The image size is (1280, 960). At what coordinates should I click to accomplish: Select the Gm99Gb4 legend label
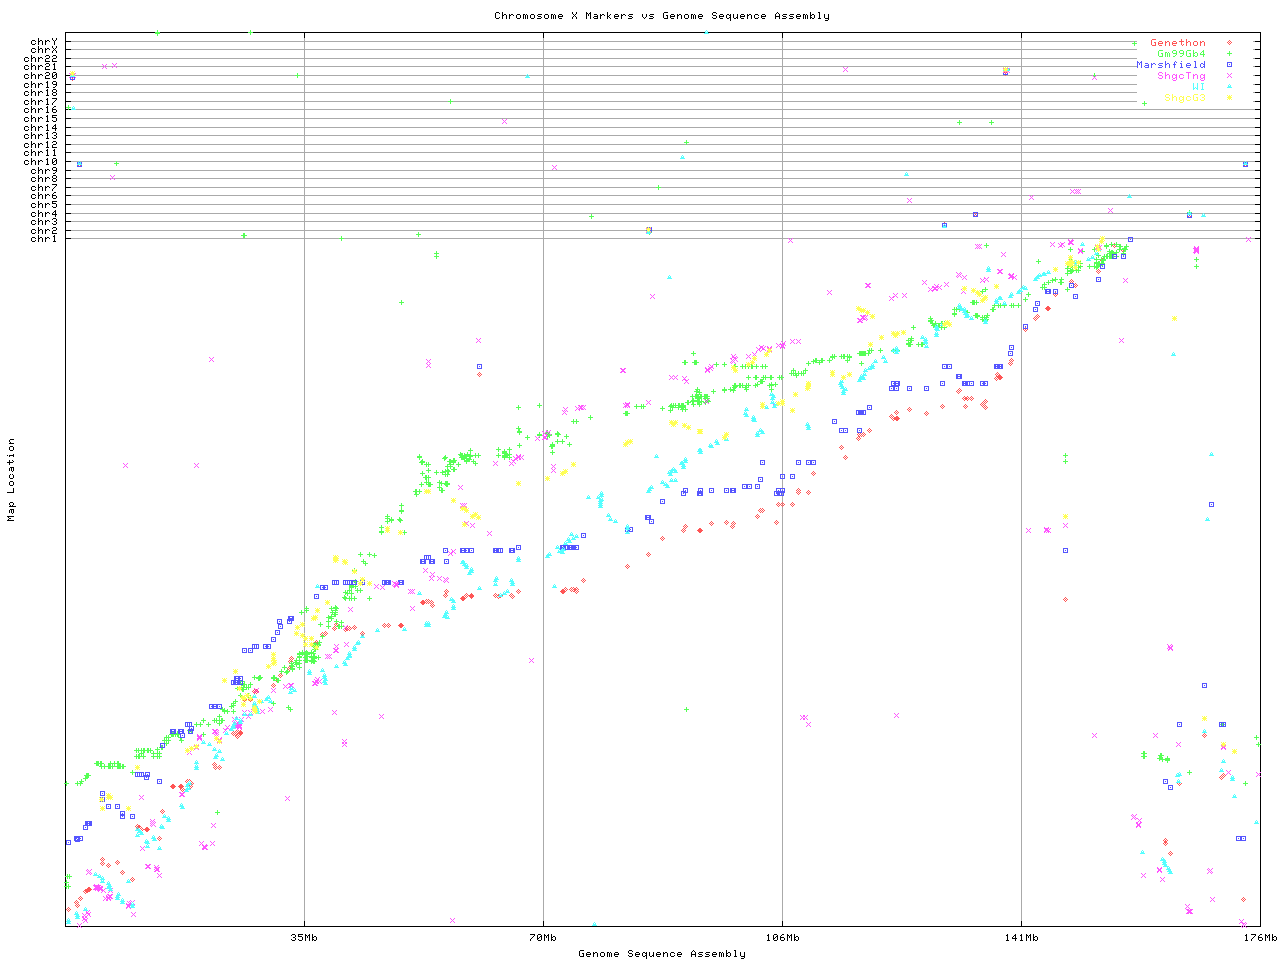click(1181, 54)
